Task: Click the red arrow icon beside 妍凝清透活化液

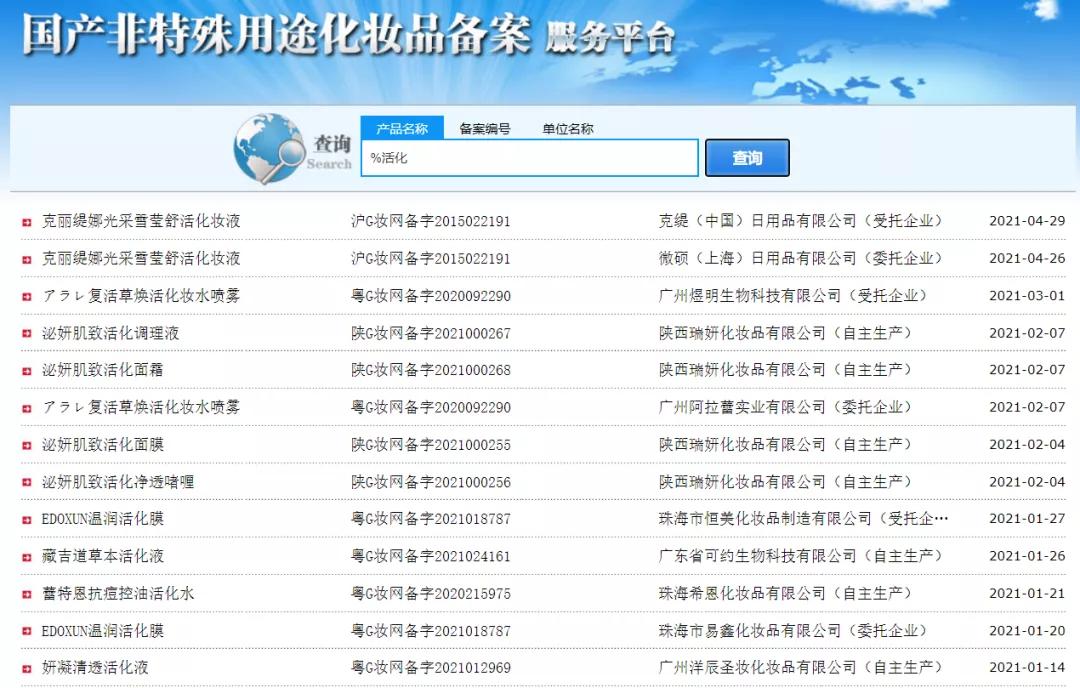Action: pyautogui.click(x=25, y=665)
